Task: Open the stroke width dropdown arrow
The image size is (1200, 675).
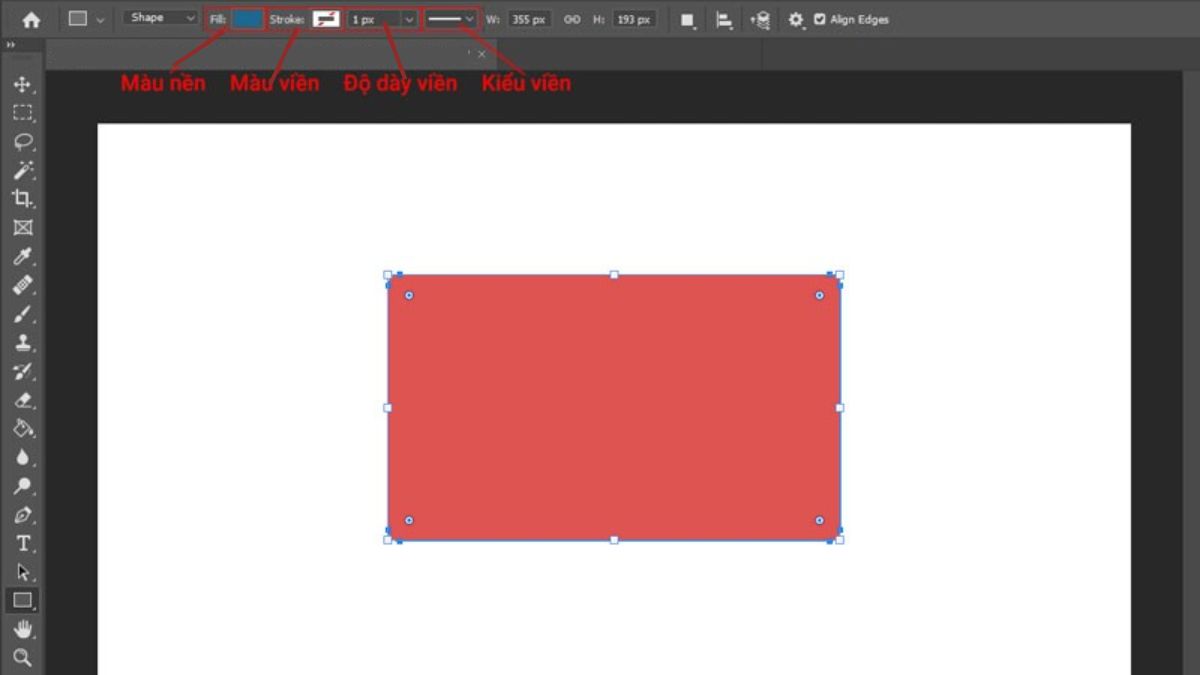Action: [x=409, y=19]
